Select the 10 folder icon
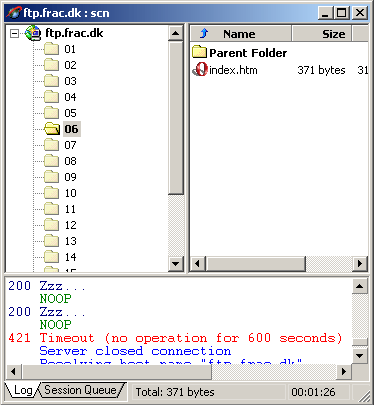 pyautogui.click(x=51, y=193)
